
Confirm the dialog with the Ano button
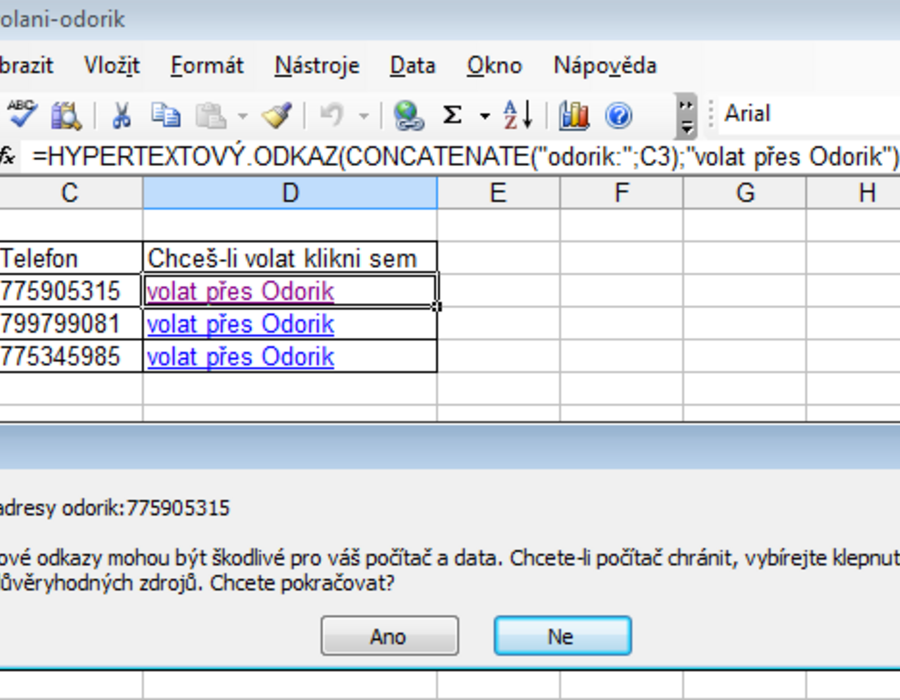[390, 636]
